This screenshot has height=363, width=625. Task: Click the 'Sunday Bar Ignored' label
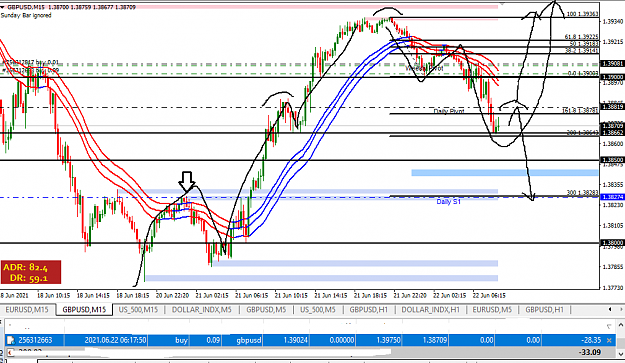click(x=26, y=16)
